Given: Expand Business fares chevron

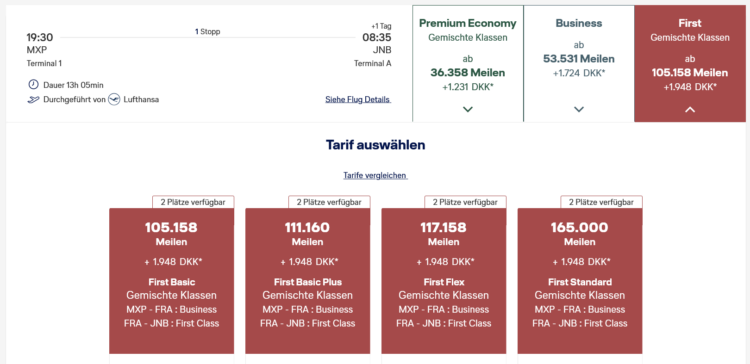Looking at the screenshot, I should tap(579, 110).
